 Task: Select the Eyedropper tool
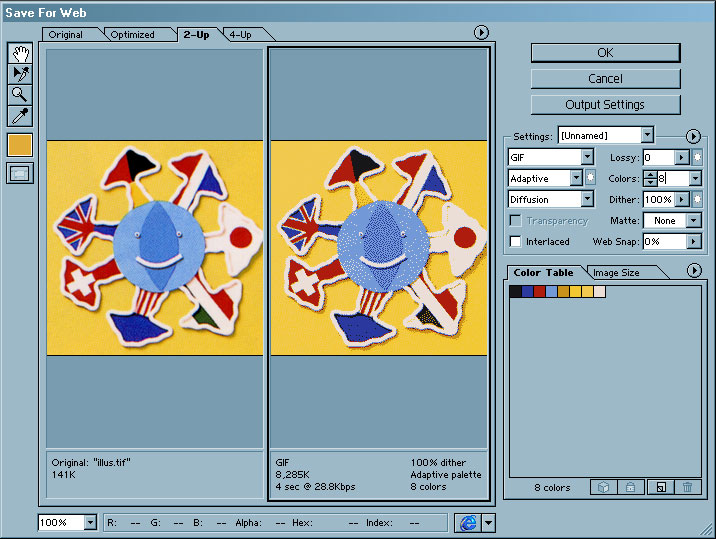pyautogui.click(x=20, y=116)
